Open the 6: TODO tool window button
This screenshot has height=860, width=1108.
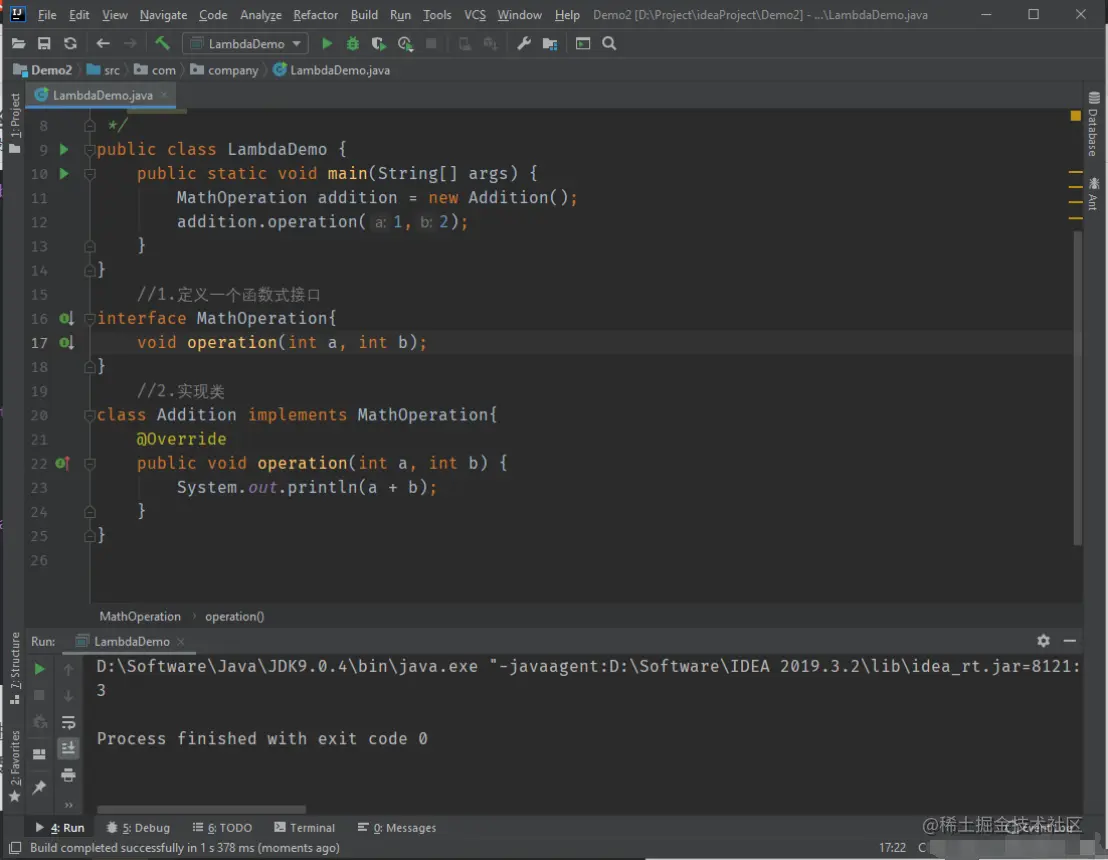[x=222, y=827]
